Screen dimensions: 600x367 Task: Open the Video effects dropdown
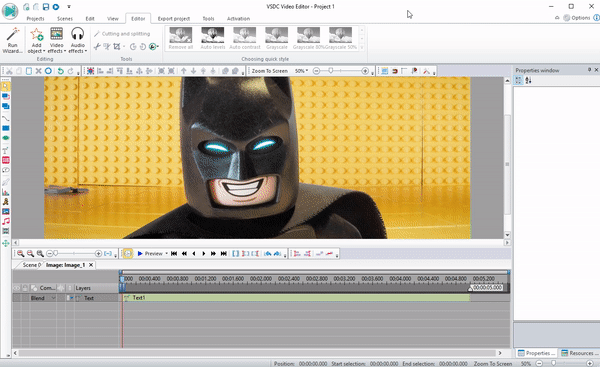pos(57,40)
